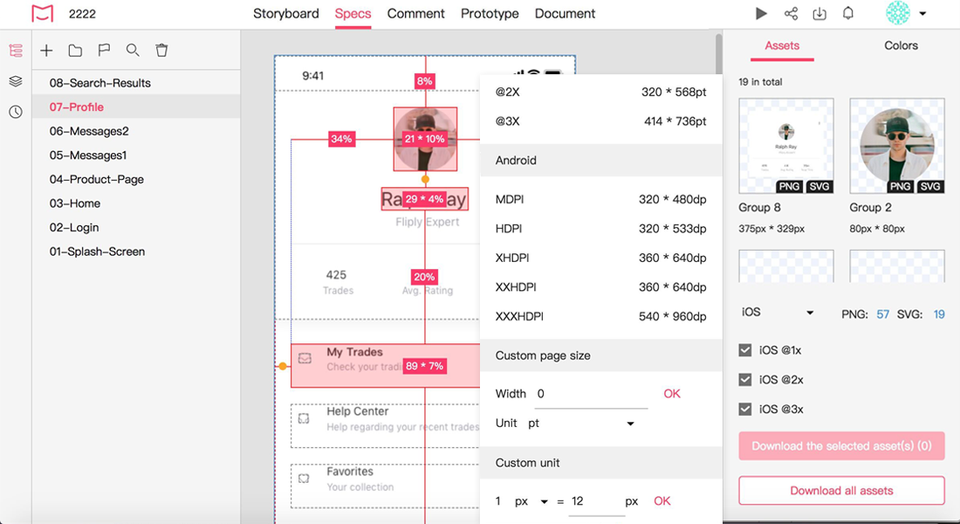960x524 pixels.
Task: Choose HDPI 320 * 533dp size
Action: (601, 229)
